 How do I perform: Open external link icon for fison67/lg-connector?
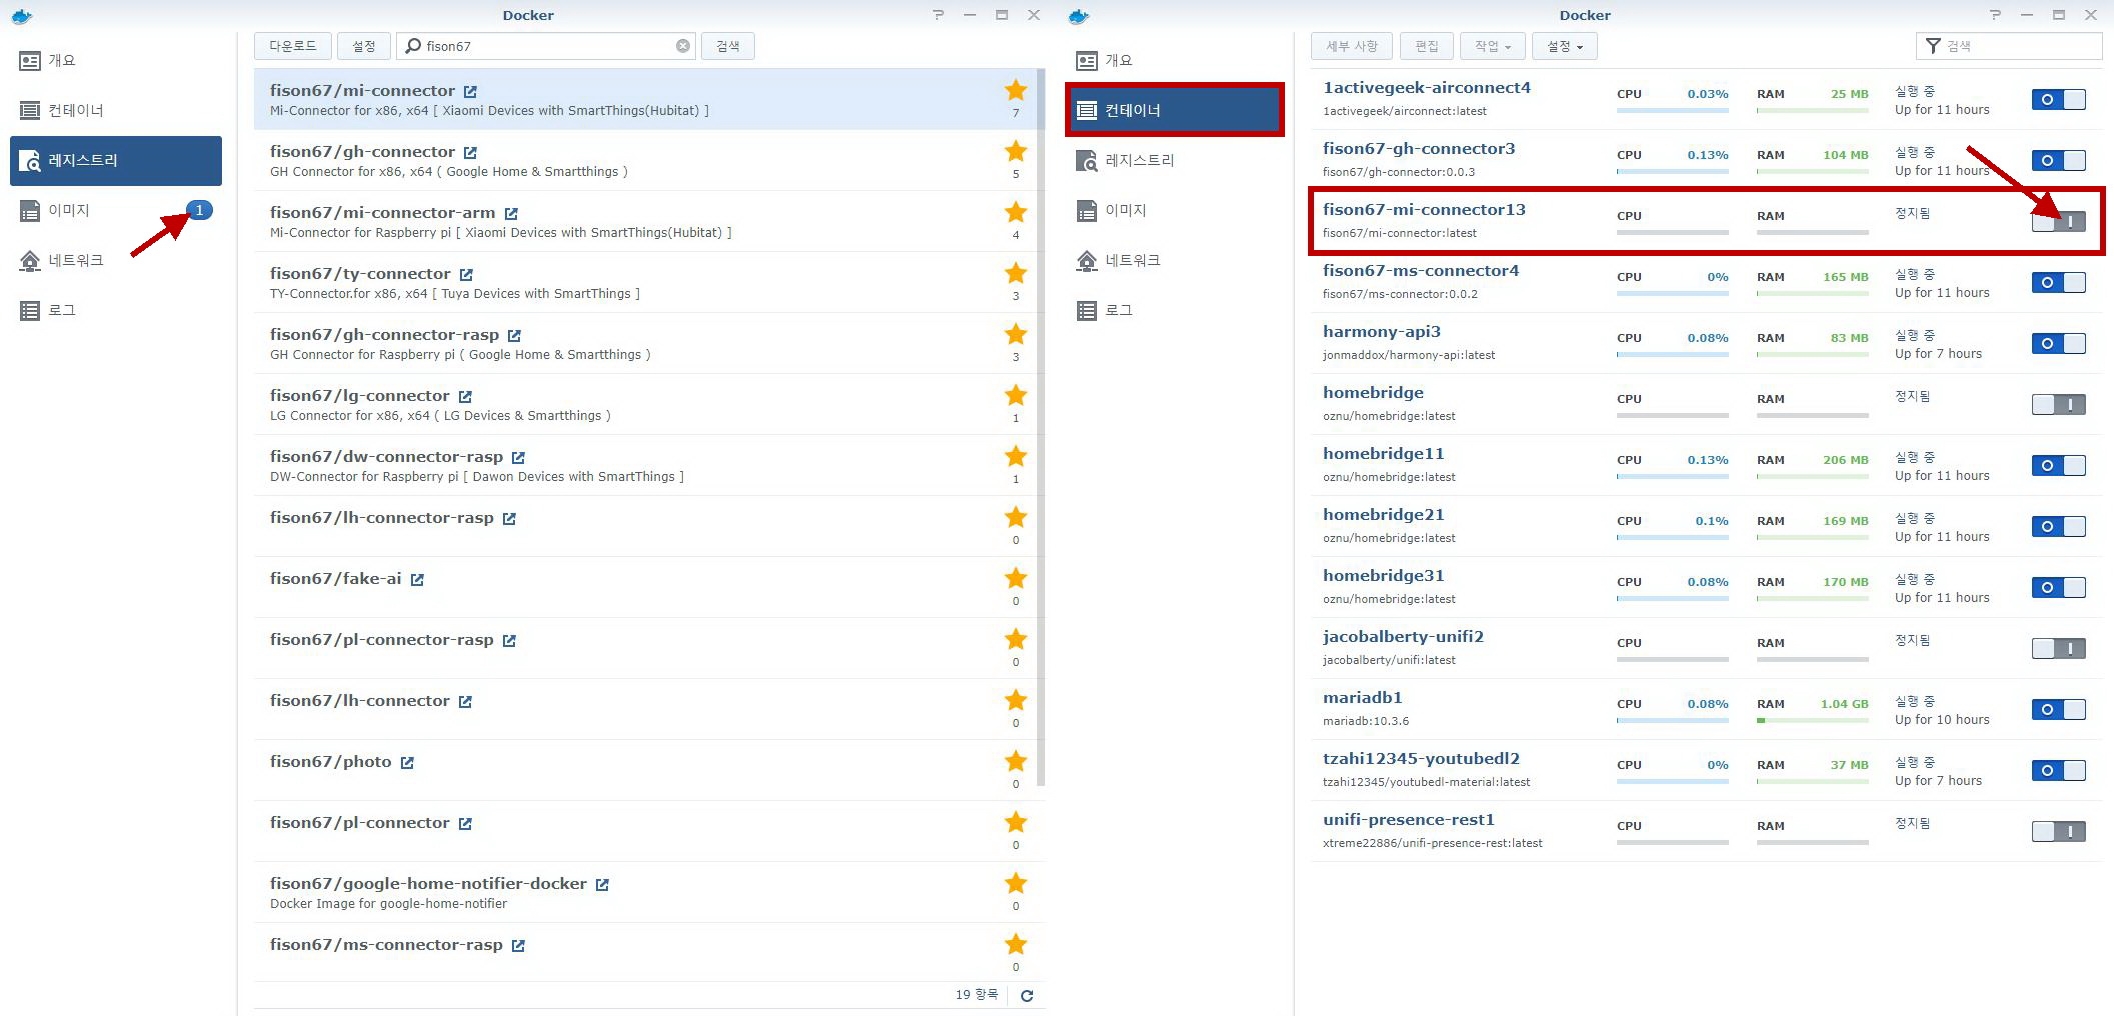click(x=465, y=397)
